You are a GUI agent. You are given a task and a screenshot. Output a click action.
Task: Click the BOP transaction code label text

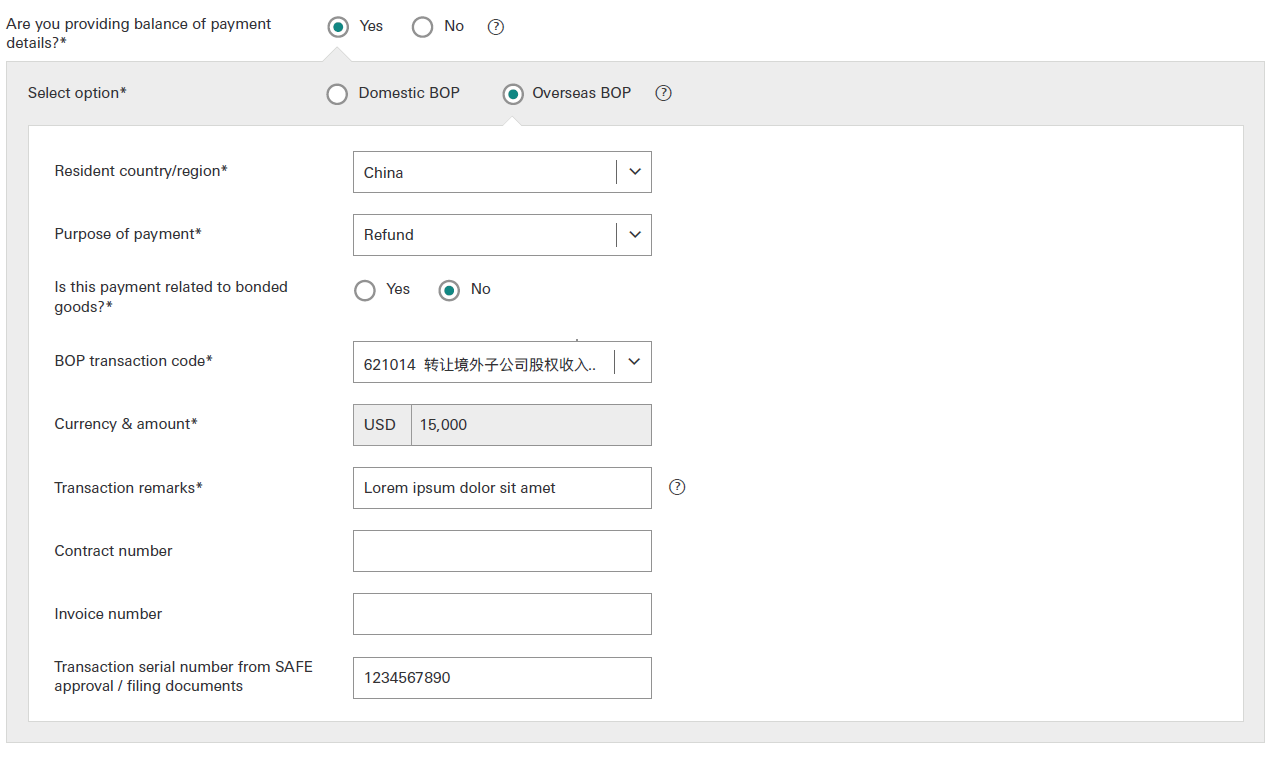133,361
